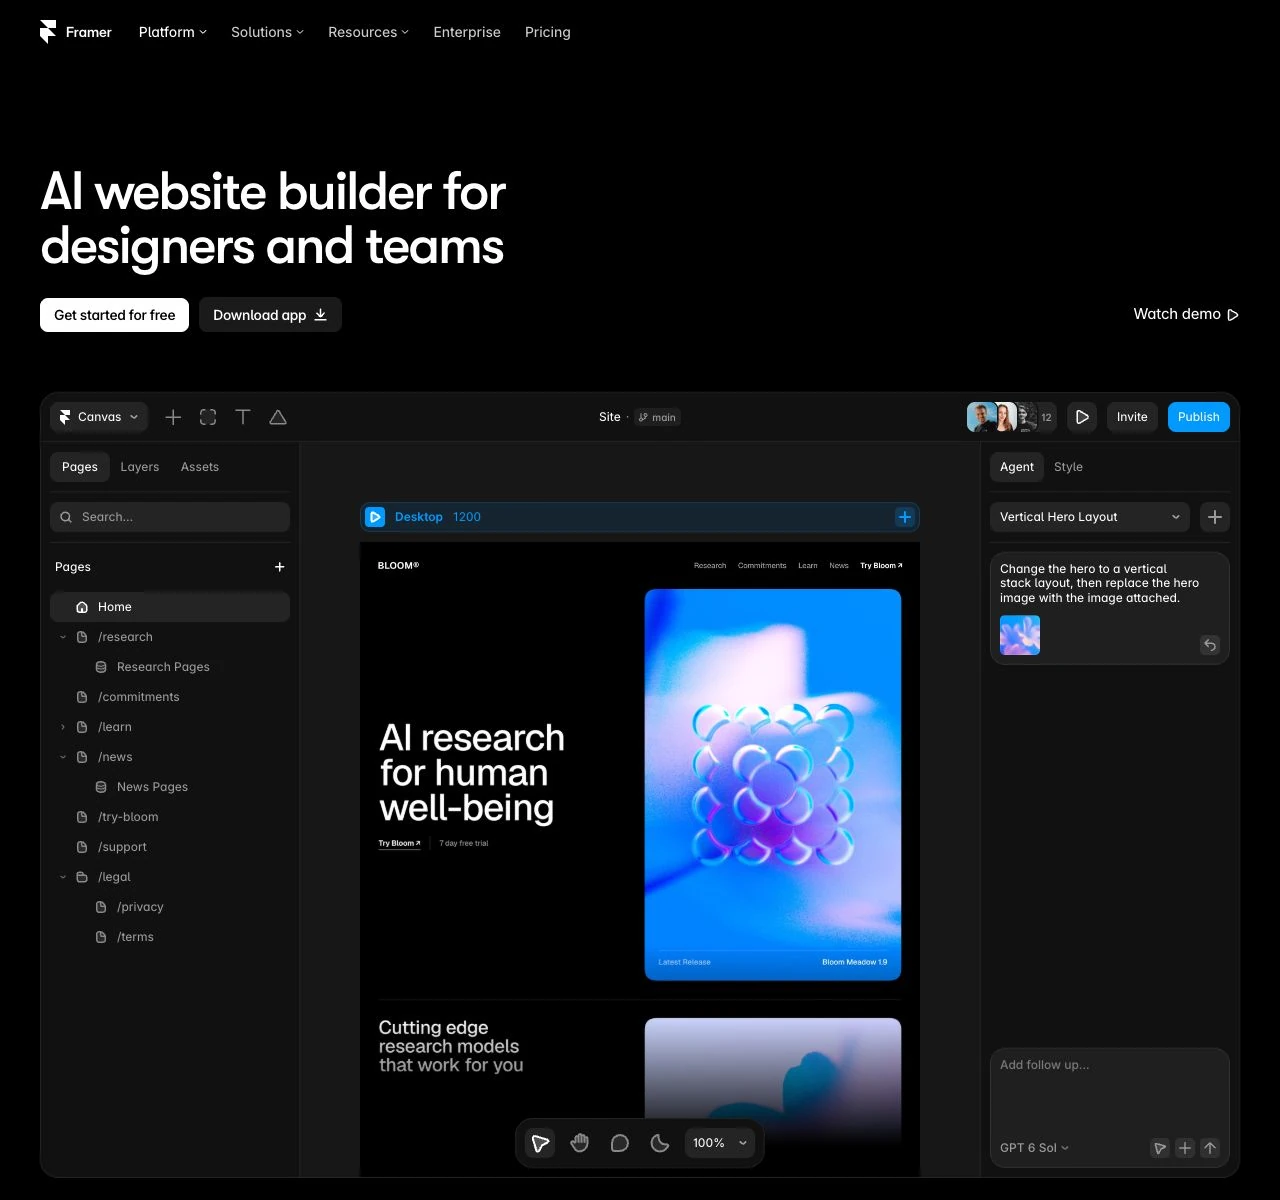Open the Pricing page
Screen dimensions: 1280x1200
tap(548, 32)
